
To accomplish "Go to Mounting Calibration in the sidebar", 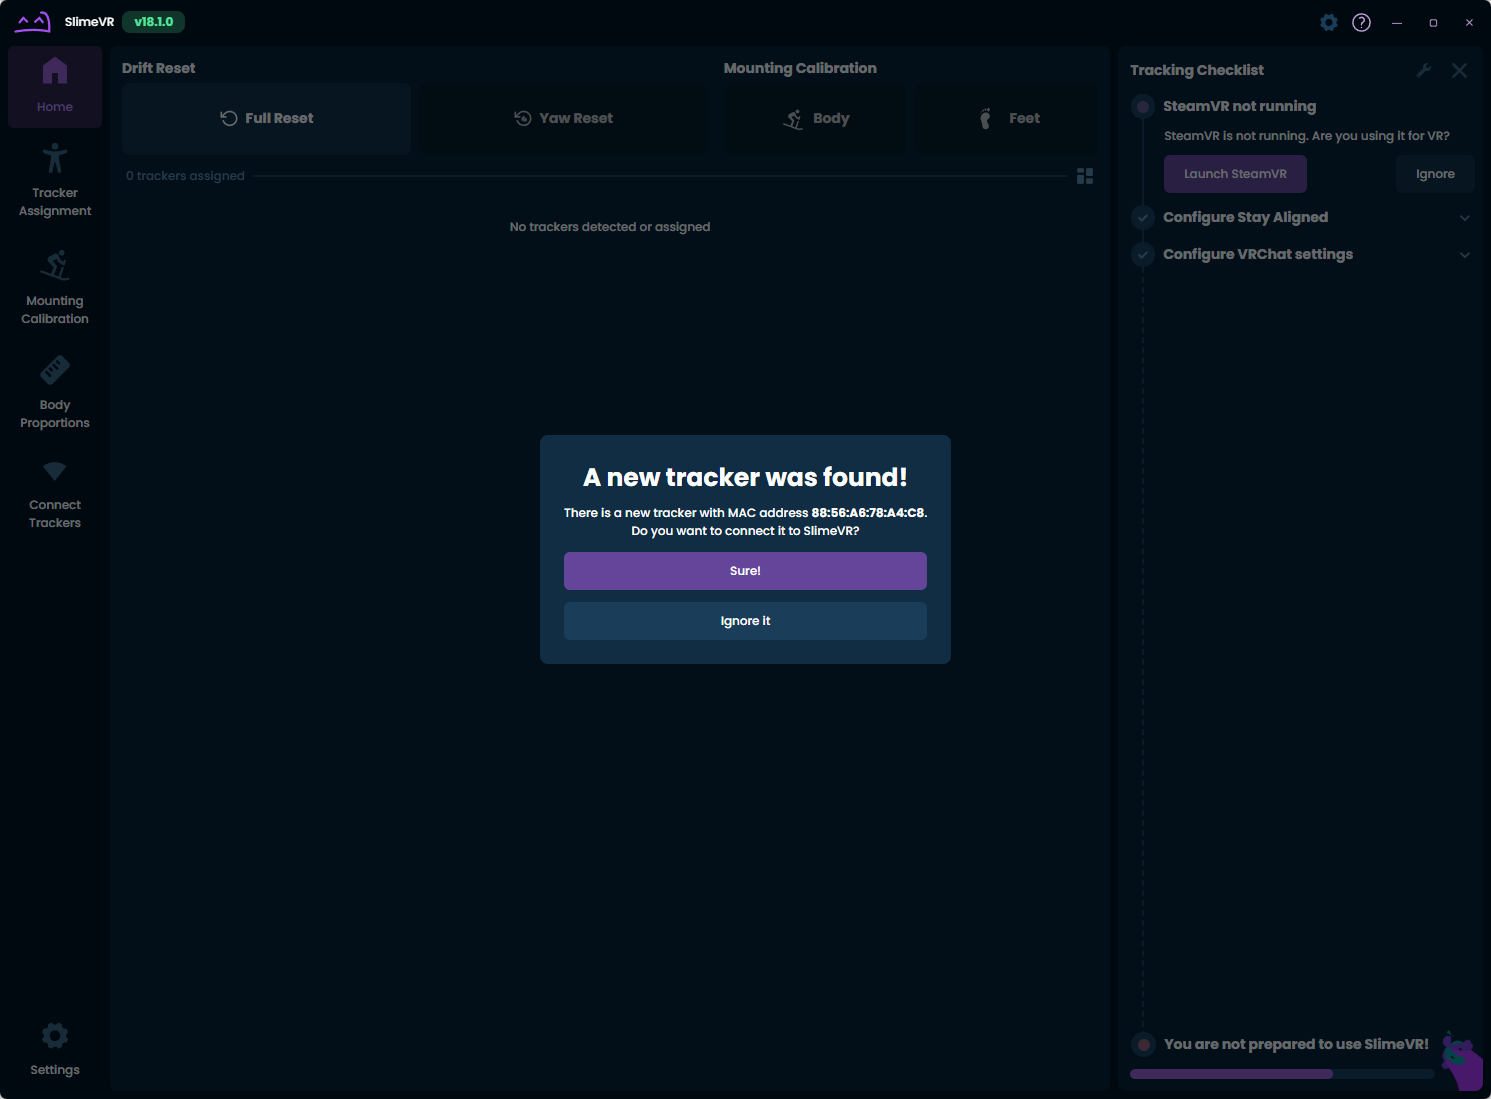I will 55,288.
